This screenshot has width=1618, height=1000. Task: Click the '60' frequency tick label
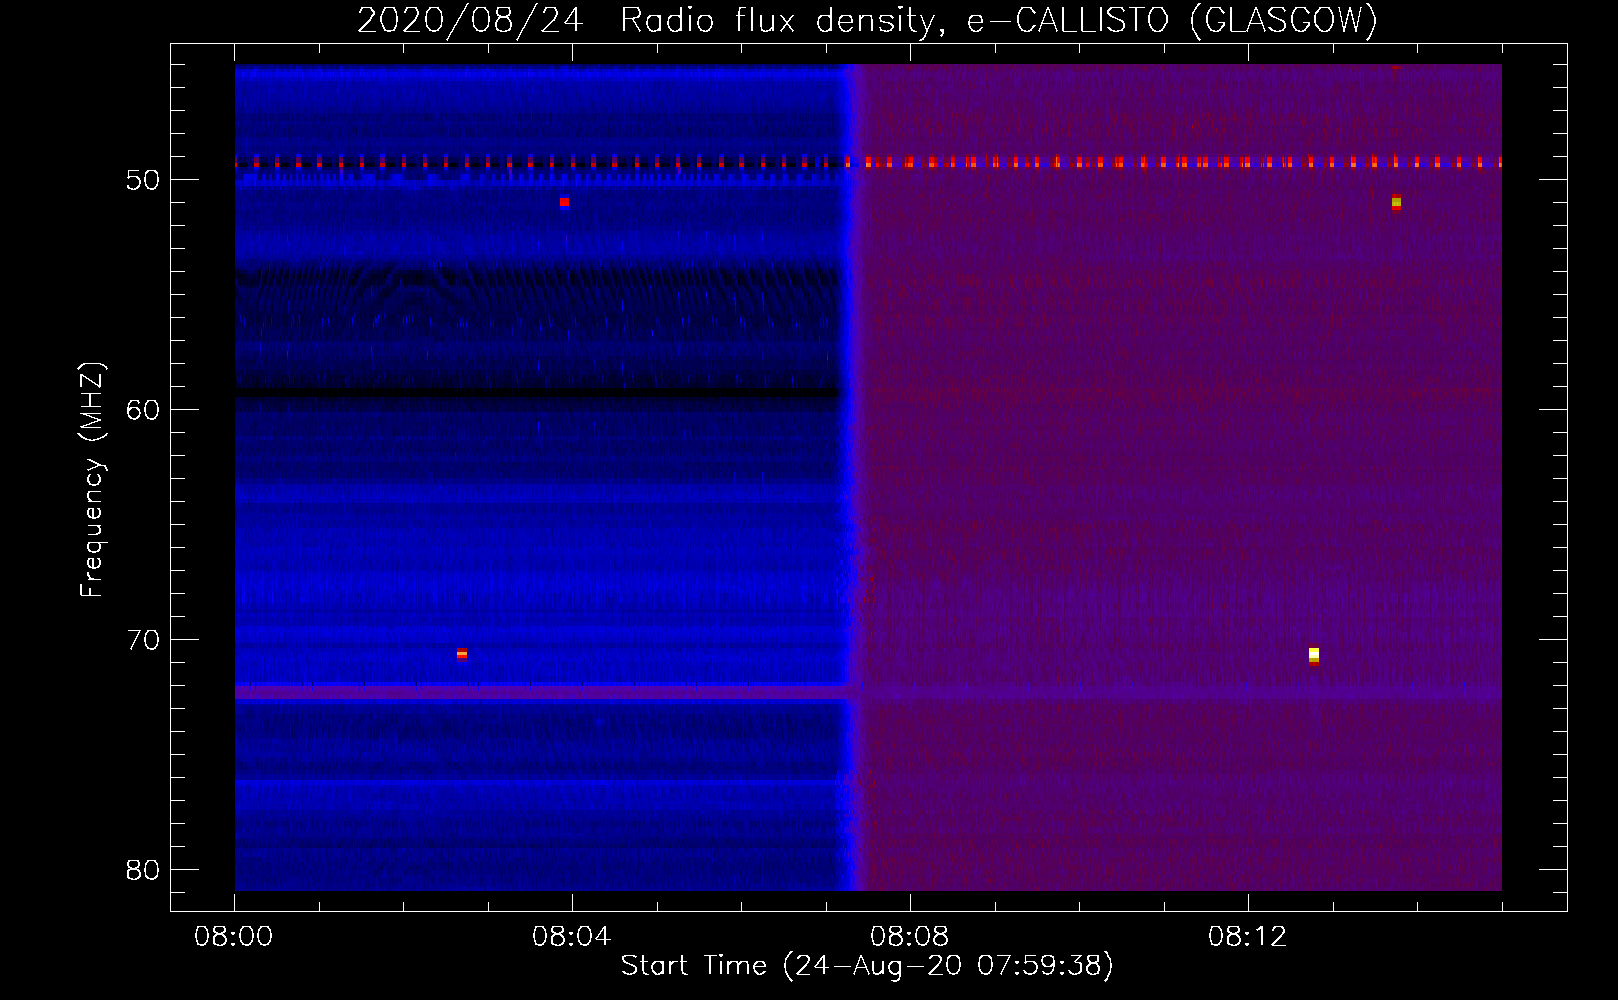[x=143, y=410]
